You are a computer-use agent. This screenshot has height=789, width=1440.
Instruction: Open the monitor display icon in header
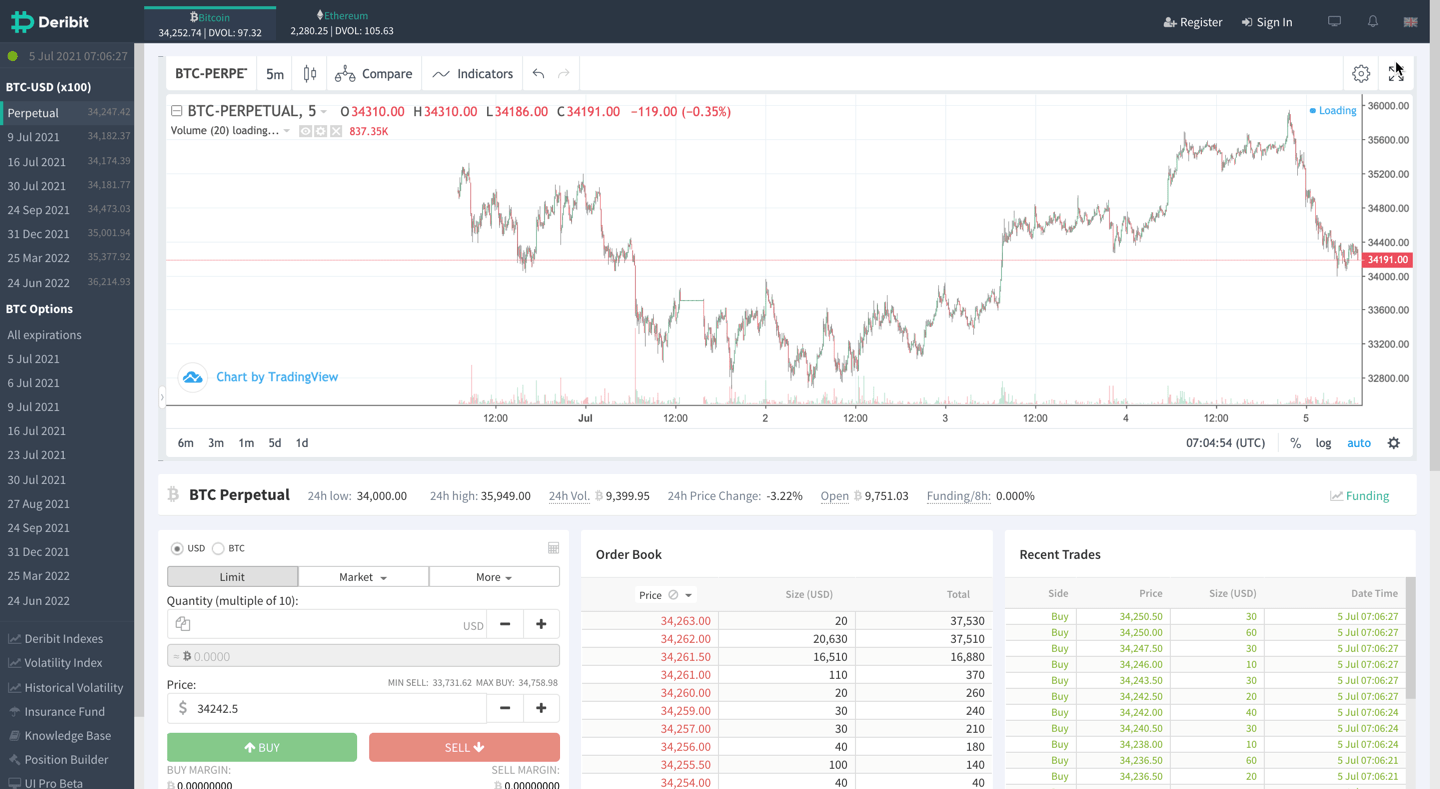tap(1334, 22)
